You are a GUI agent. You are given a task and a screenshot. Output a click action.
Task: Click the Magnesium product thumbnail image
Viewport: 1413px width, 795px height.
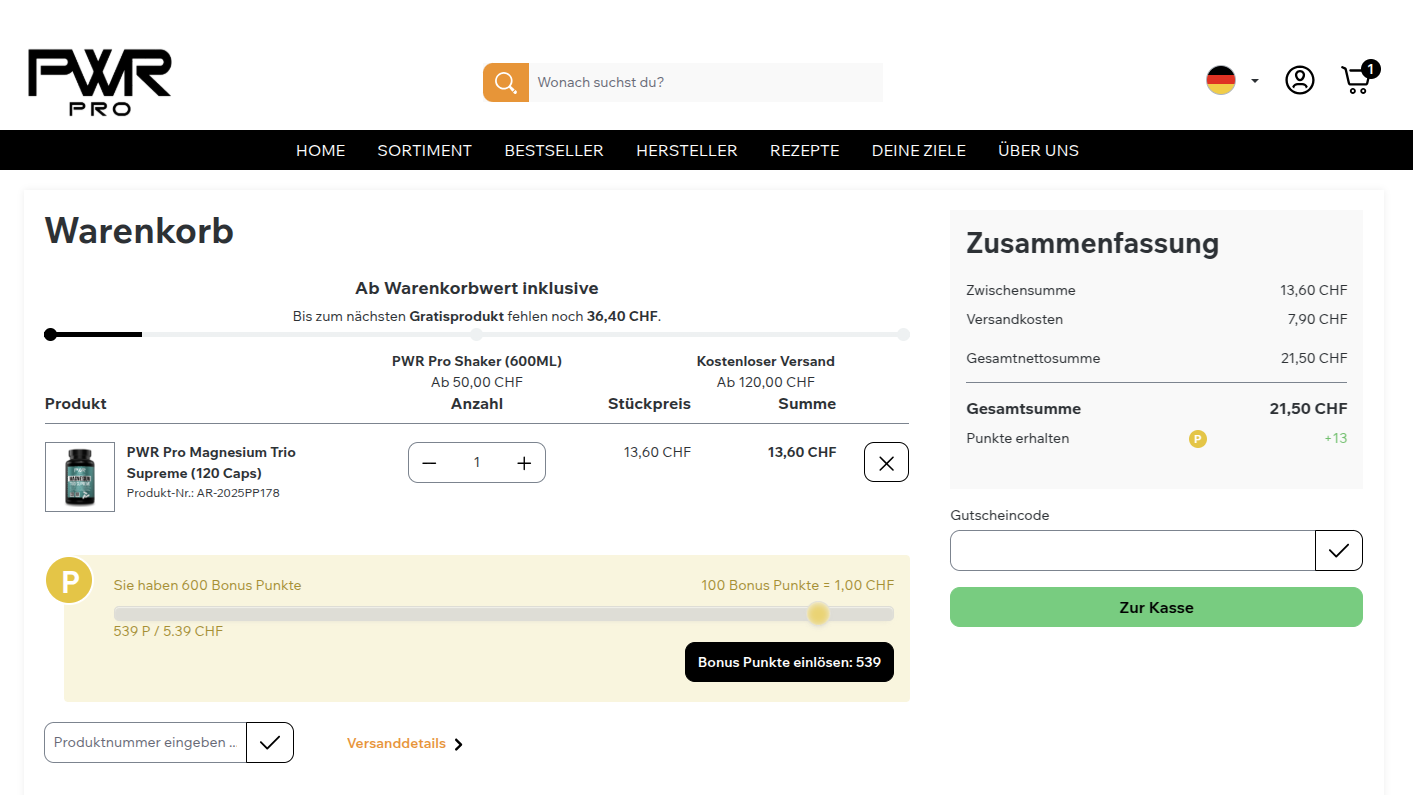[80, 477]
